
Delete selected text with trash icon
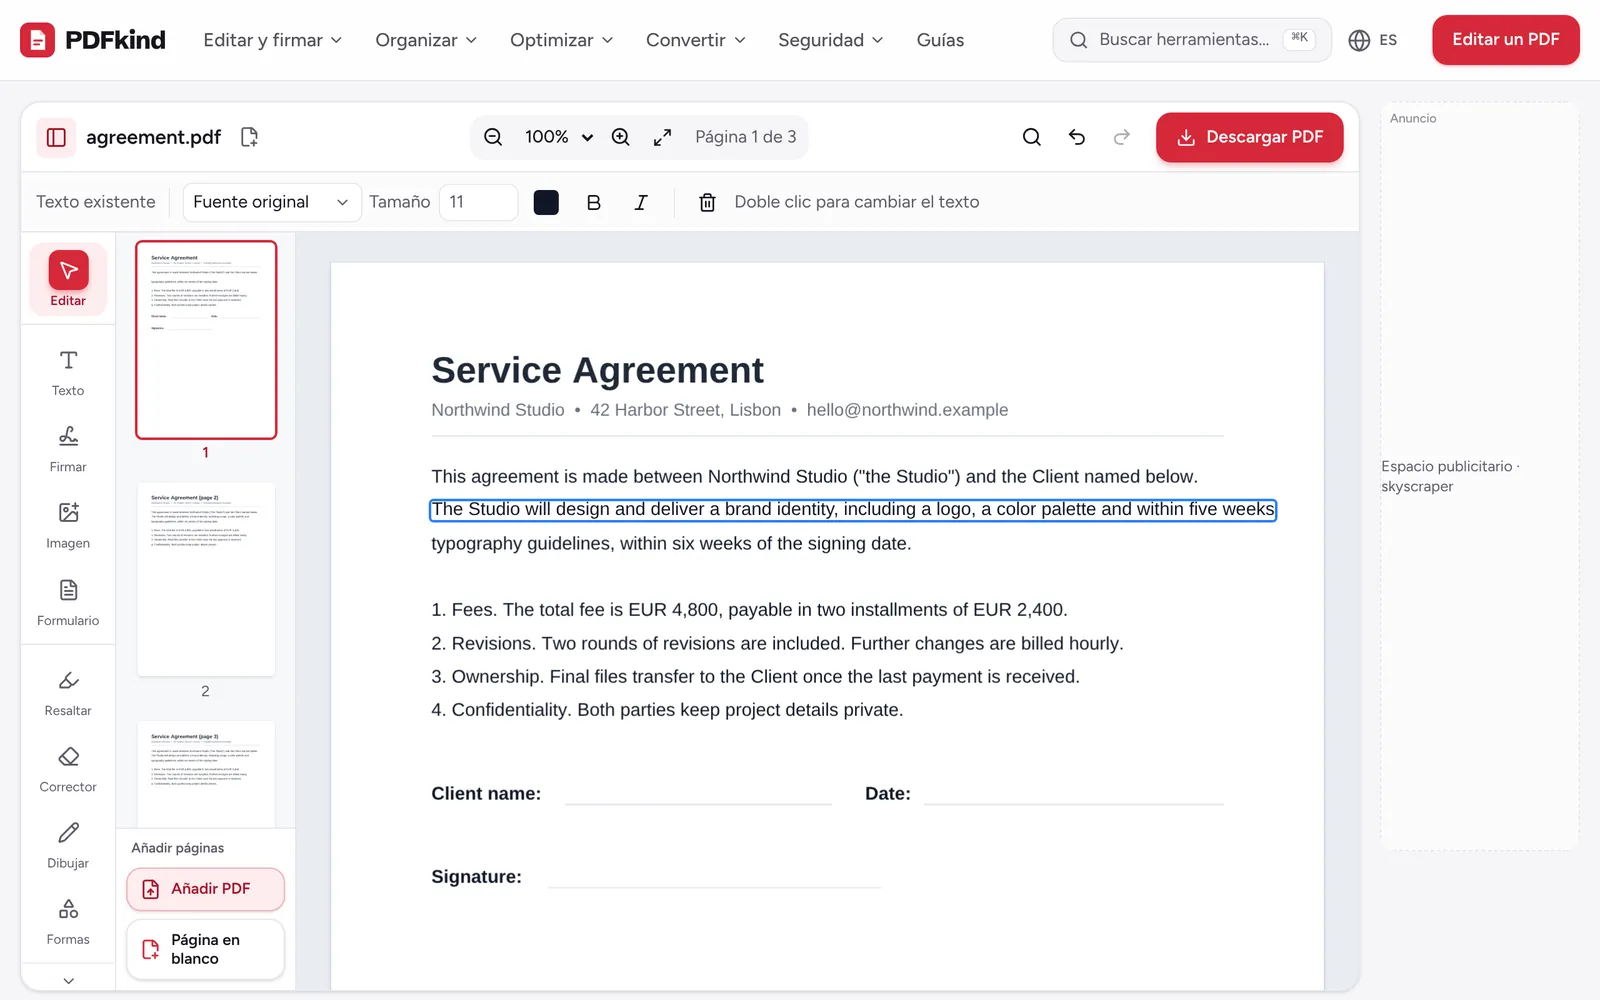coord(707,202)
